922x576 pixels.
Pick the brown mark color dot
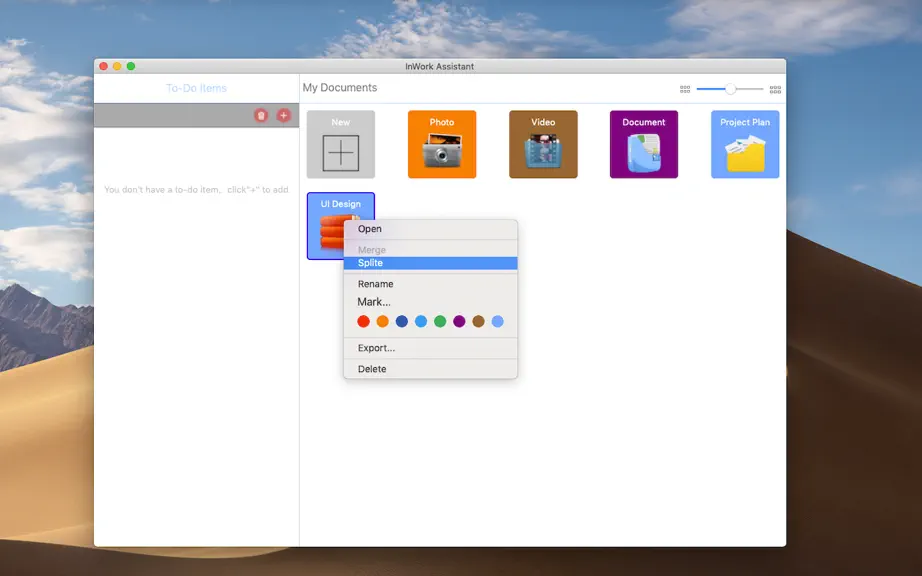coord(479,322)
